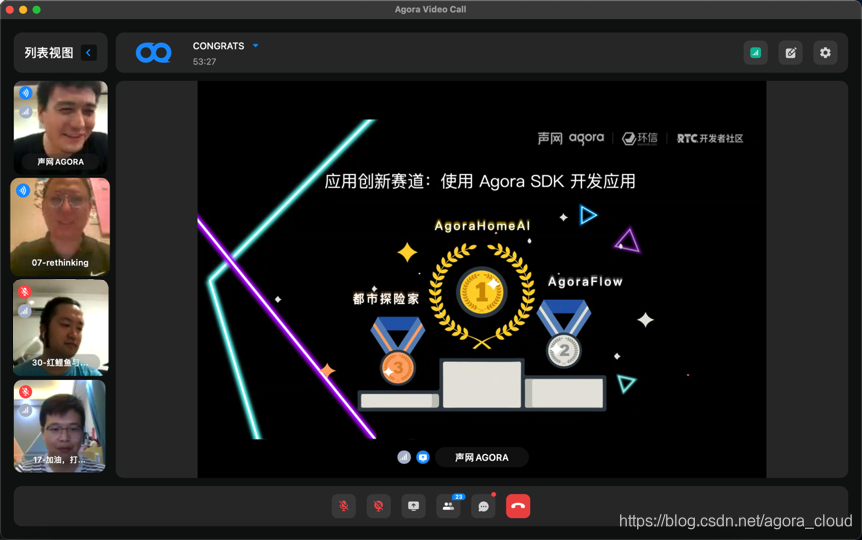Select the 17-加油 participant thumbnail
862x540 pixels.
[x=59, y=426]
